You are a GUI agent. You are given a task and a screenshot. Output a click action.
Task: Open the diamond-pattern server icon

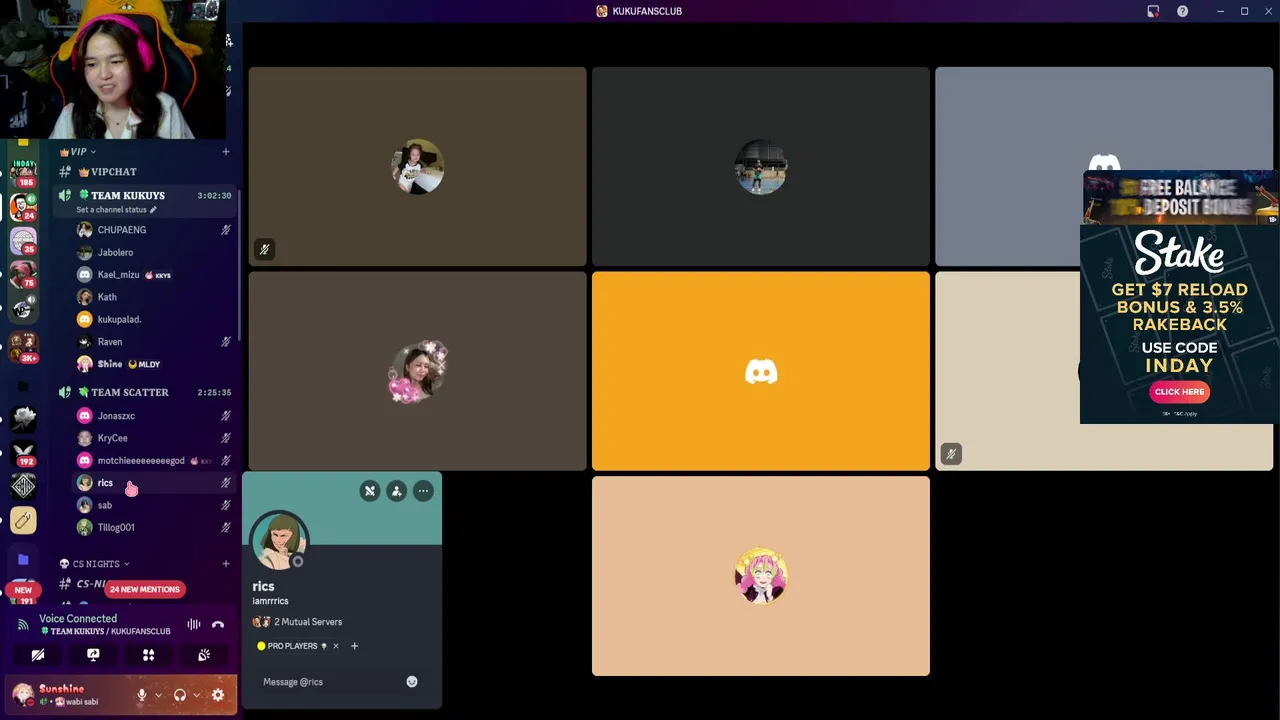(23, 486)
